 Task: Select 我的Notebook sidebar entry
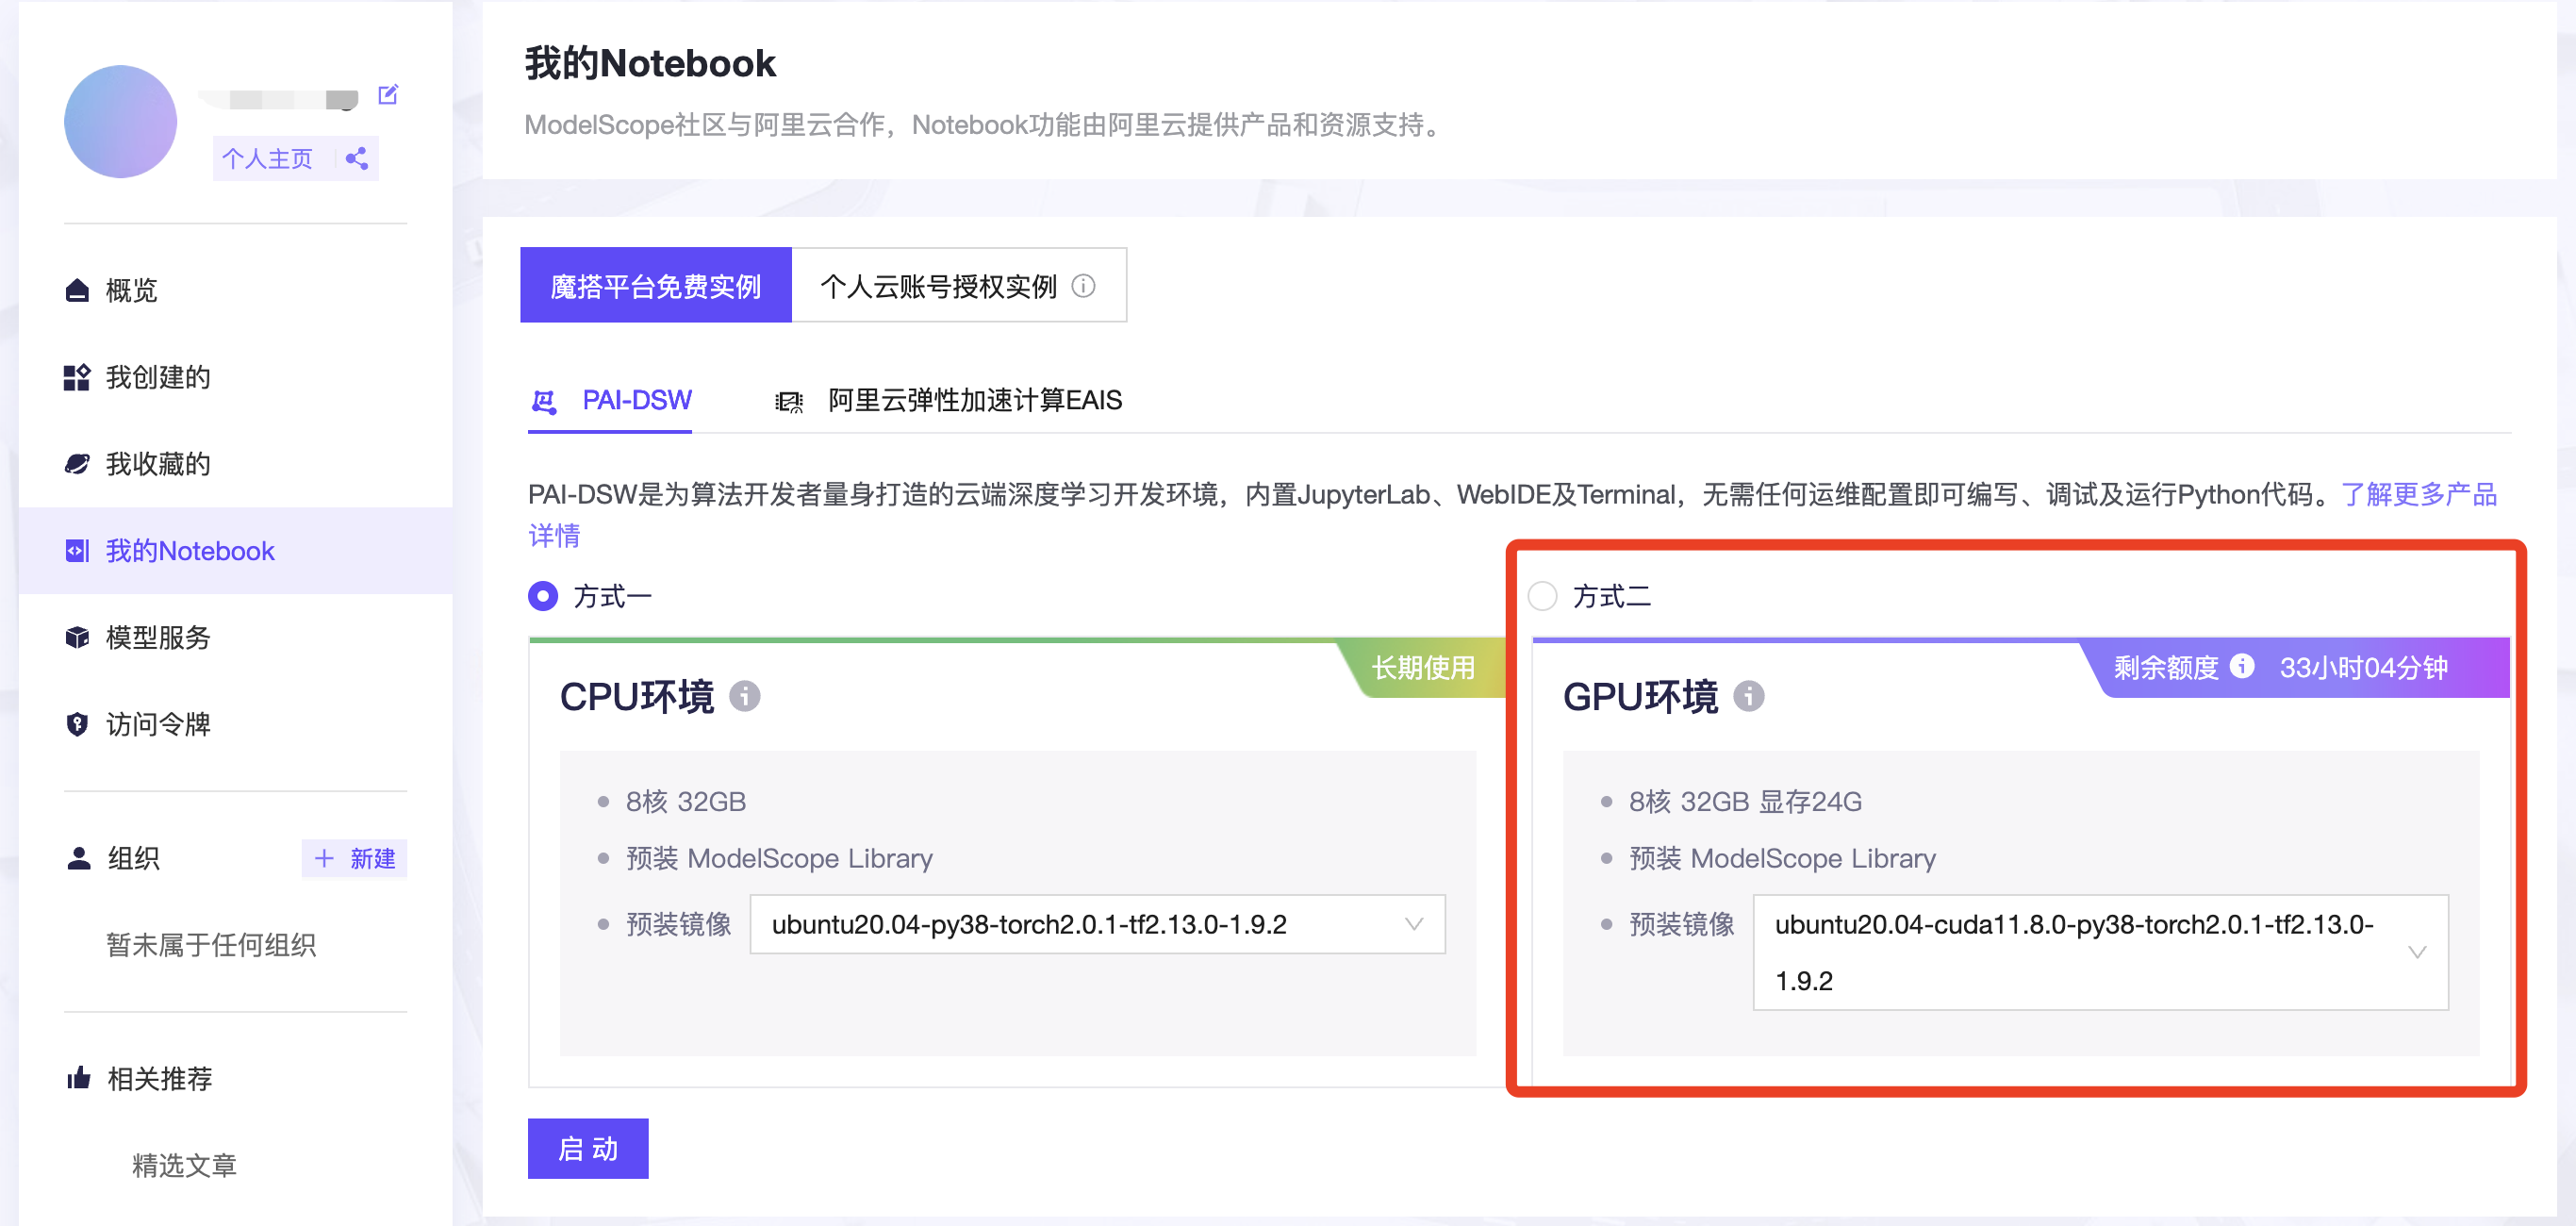coord(236,551)
